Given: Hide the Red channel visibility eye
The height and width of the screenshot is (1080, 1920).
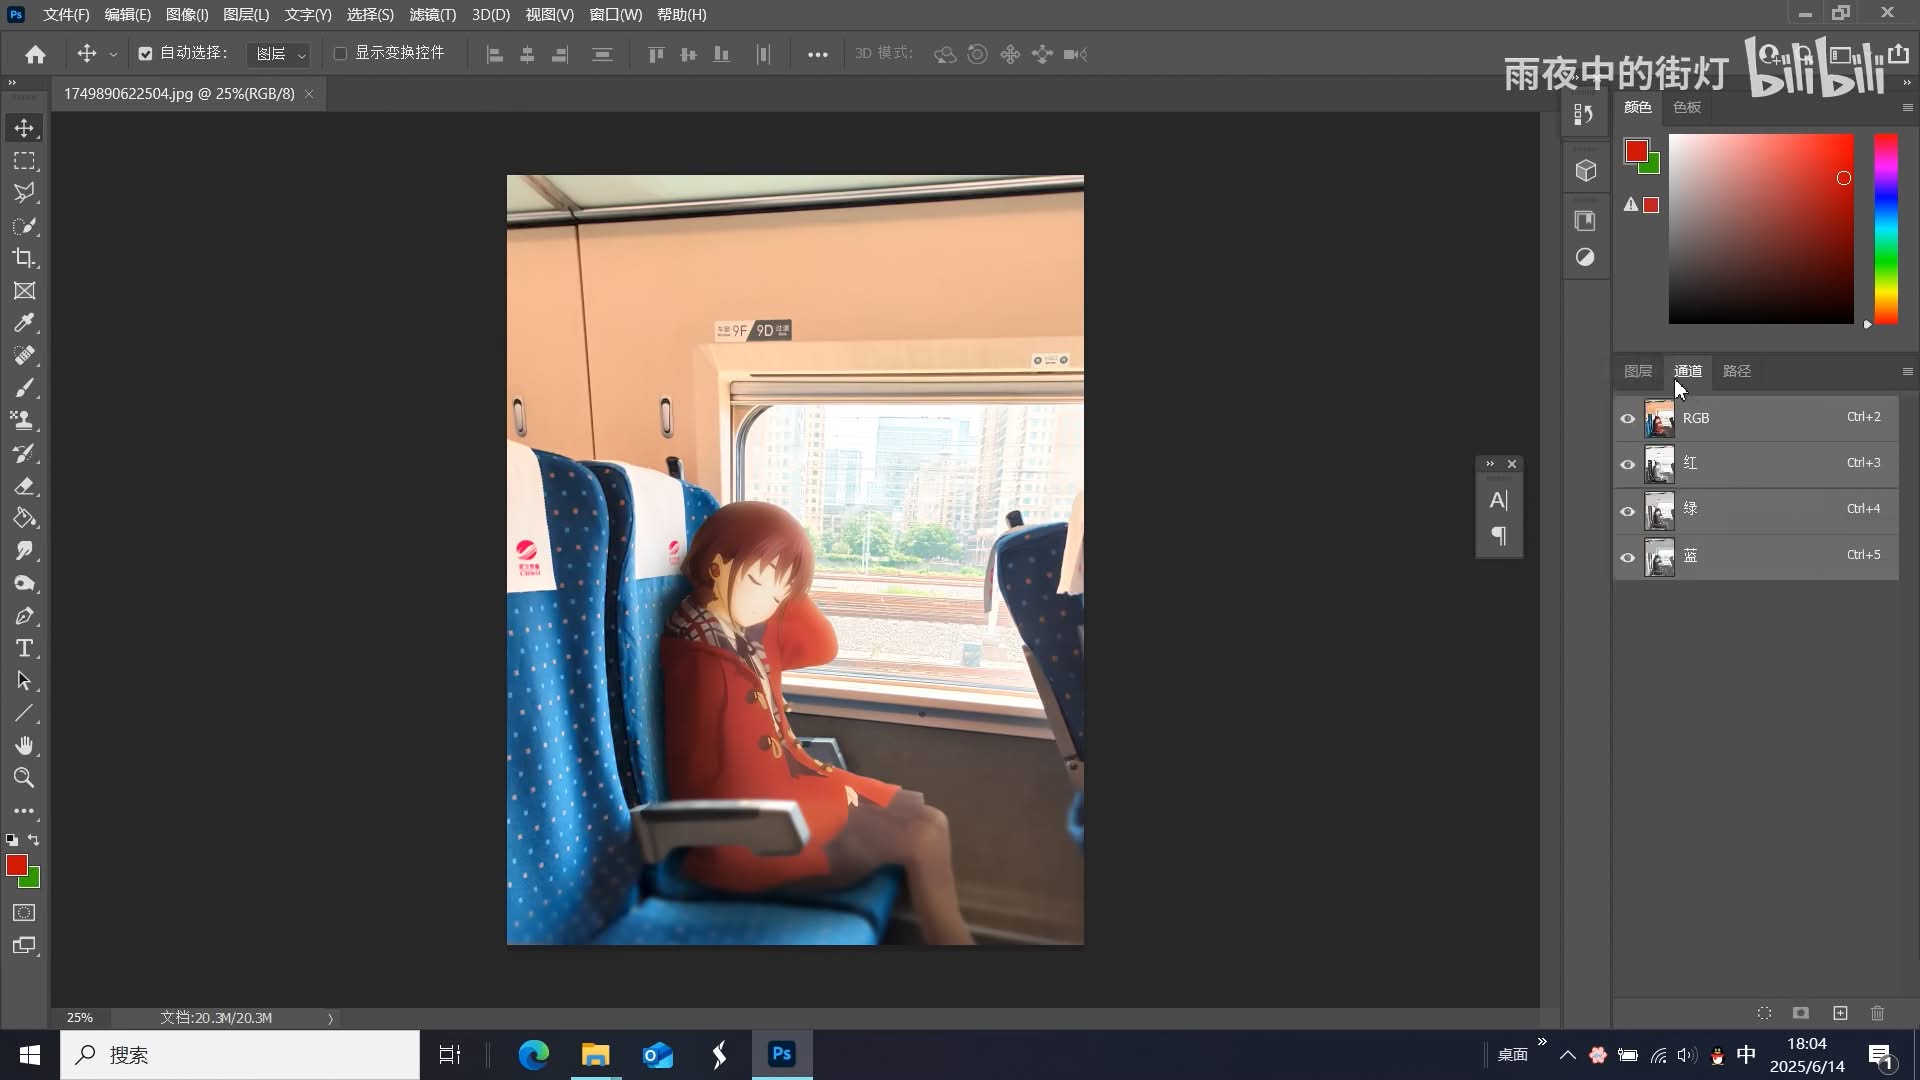Looking at the screenshot, I should click(1627, 465).
